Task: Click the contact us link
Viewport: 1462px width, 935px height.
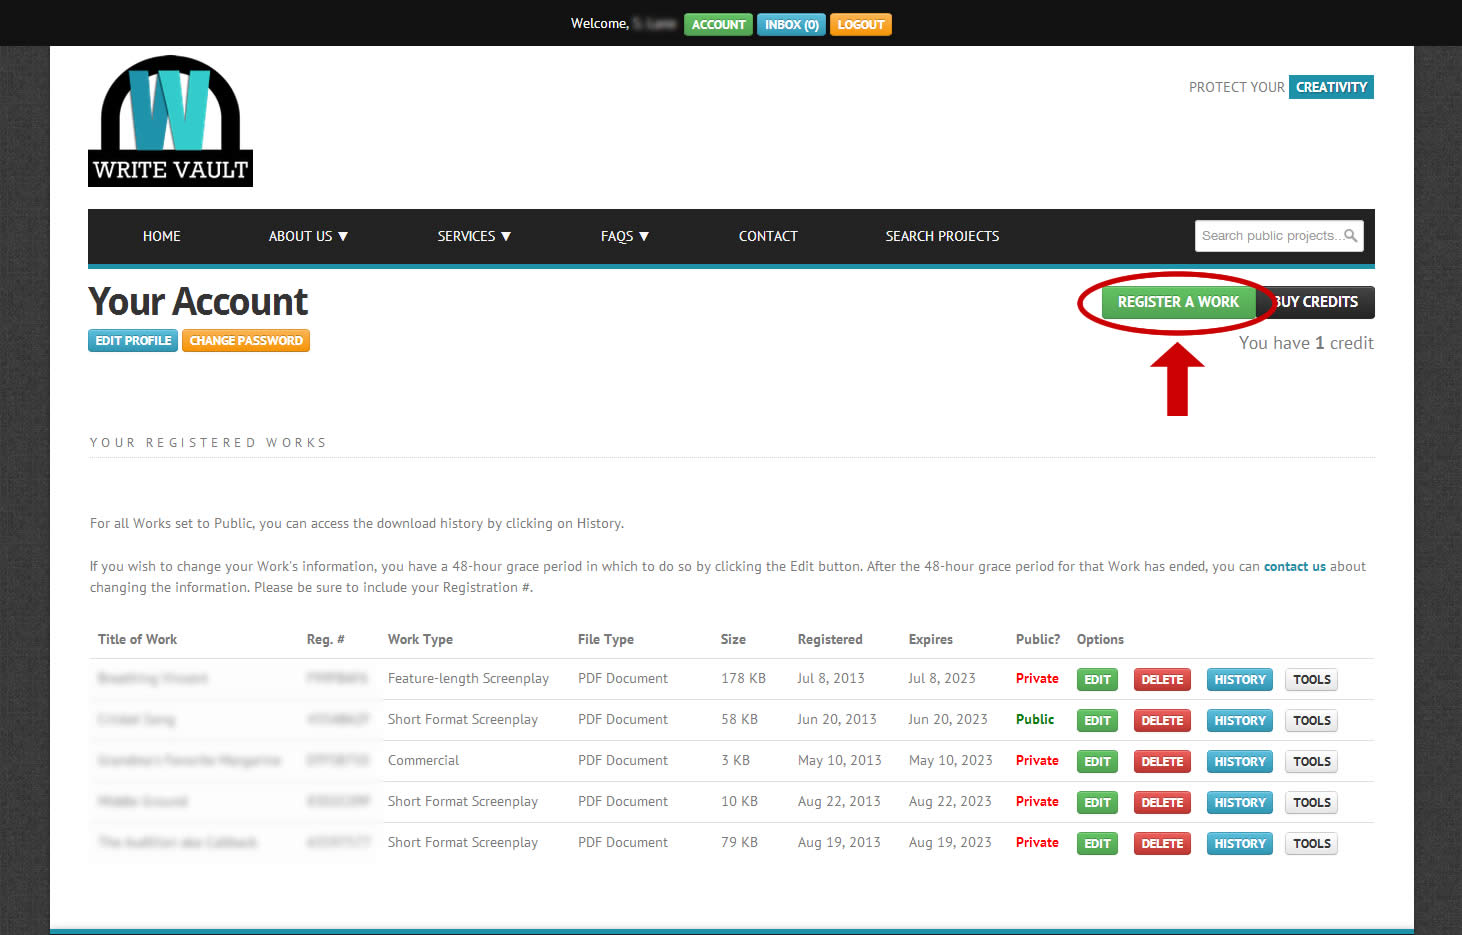Action: [1294, 565]
